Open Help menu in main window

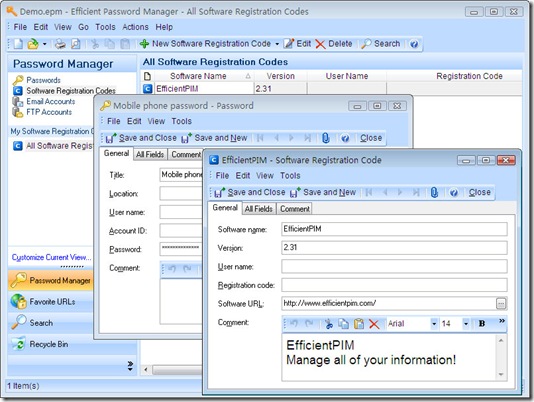point(164,27)
